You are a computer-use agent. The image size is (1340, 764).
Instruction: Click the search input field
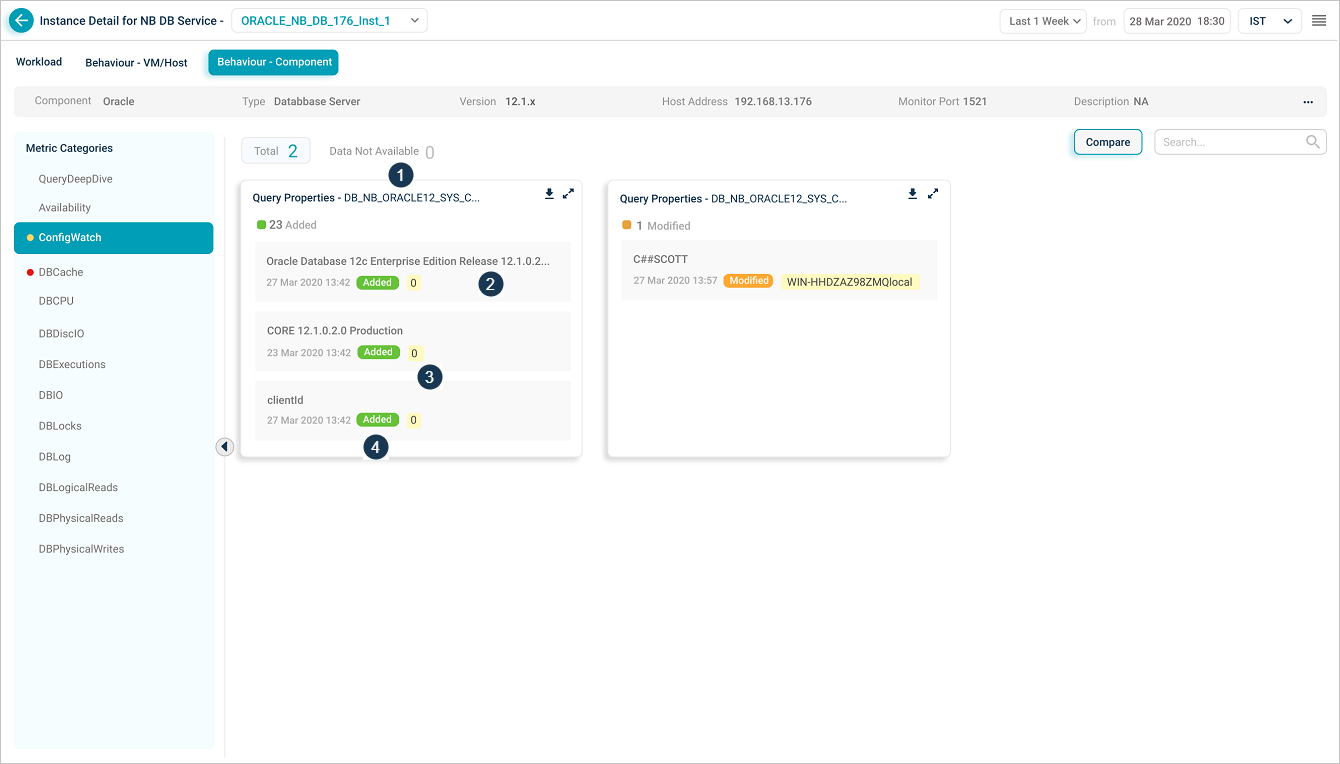tap(1229, 142)
